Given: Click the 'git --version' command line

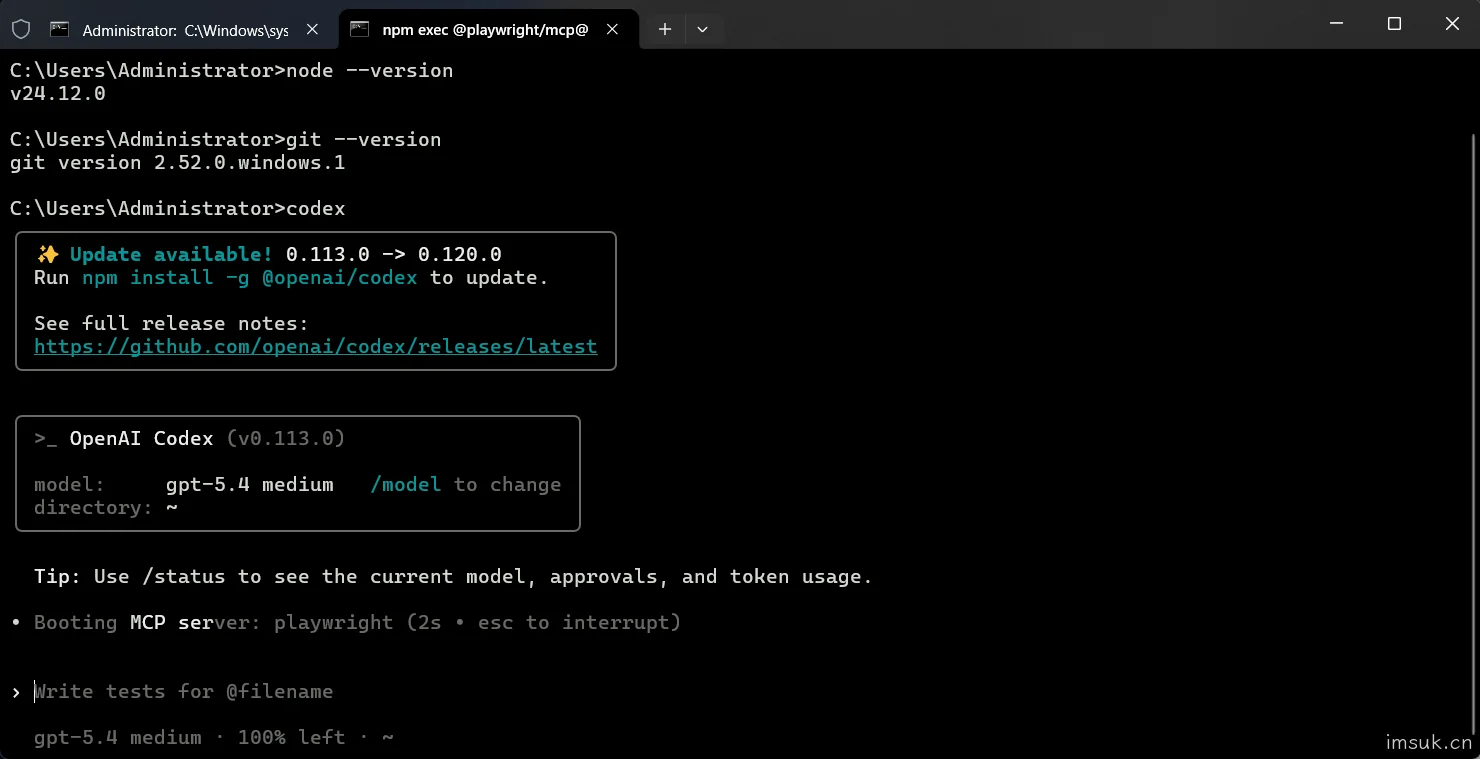Looking at the screenshot, I should point(225,139).
